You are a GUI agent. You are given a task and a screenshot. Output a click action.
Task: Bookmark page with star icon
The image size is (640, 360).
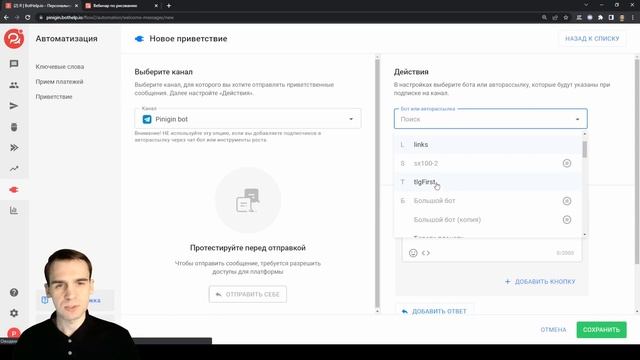click(x=566, y=18)
